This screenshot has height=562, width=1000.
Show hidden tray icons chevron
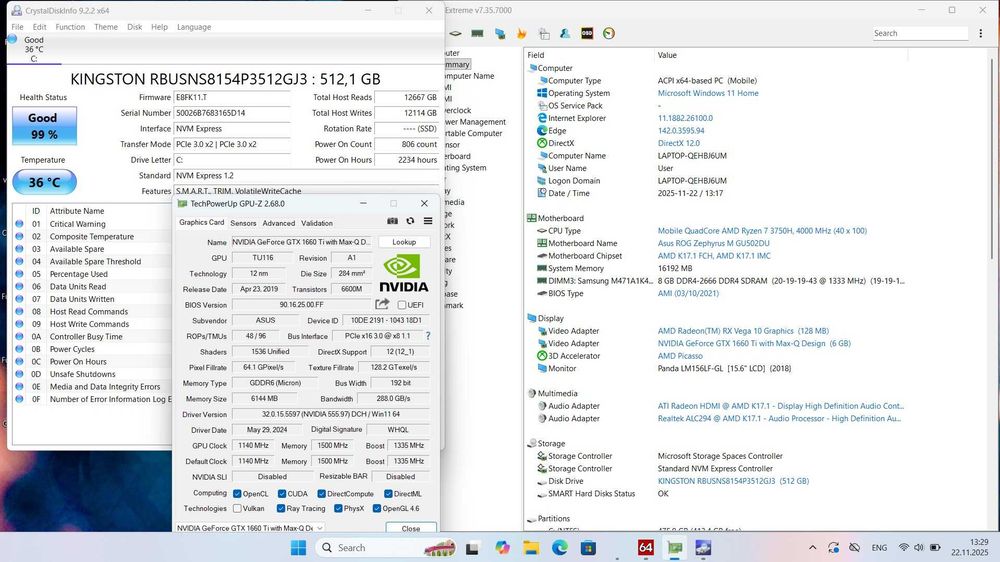click(812, 547)
